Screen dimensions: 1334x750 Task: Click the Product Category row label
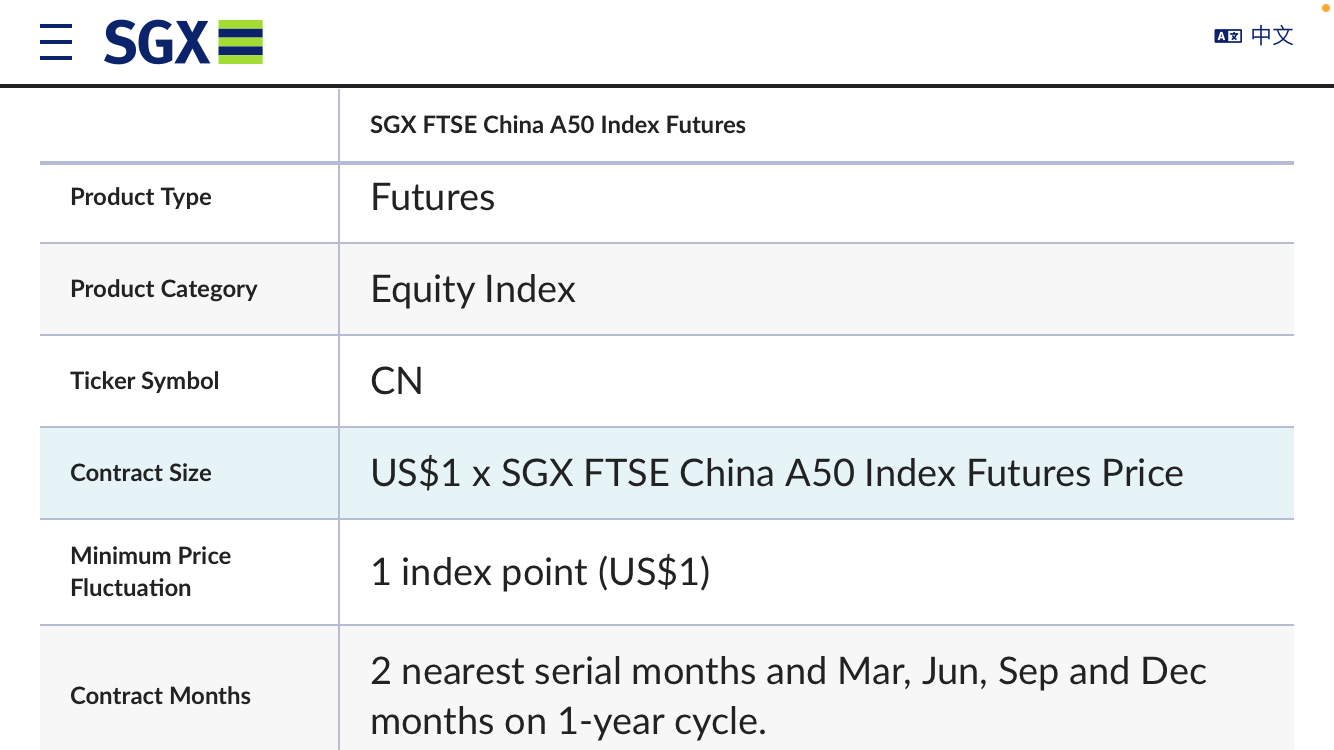164,289
